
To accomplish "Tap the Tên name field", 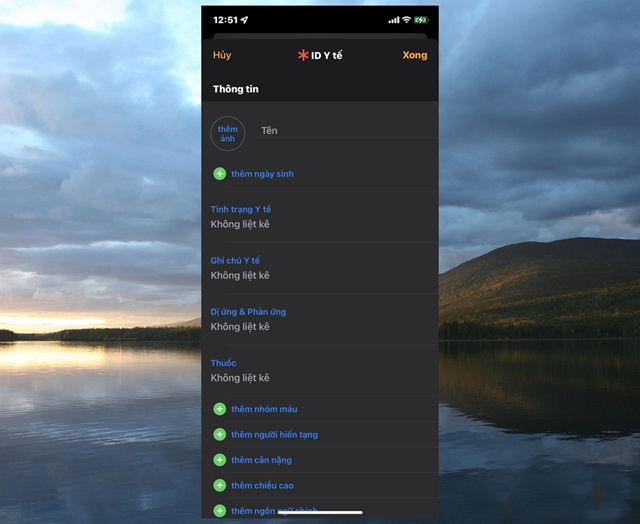I will pos(346,131).
